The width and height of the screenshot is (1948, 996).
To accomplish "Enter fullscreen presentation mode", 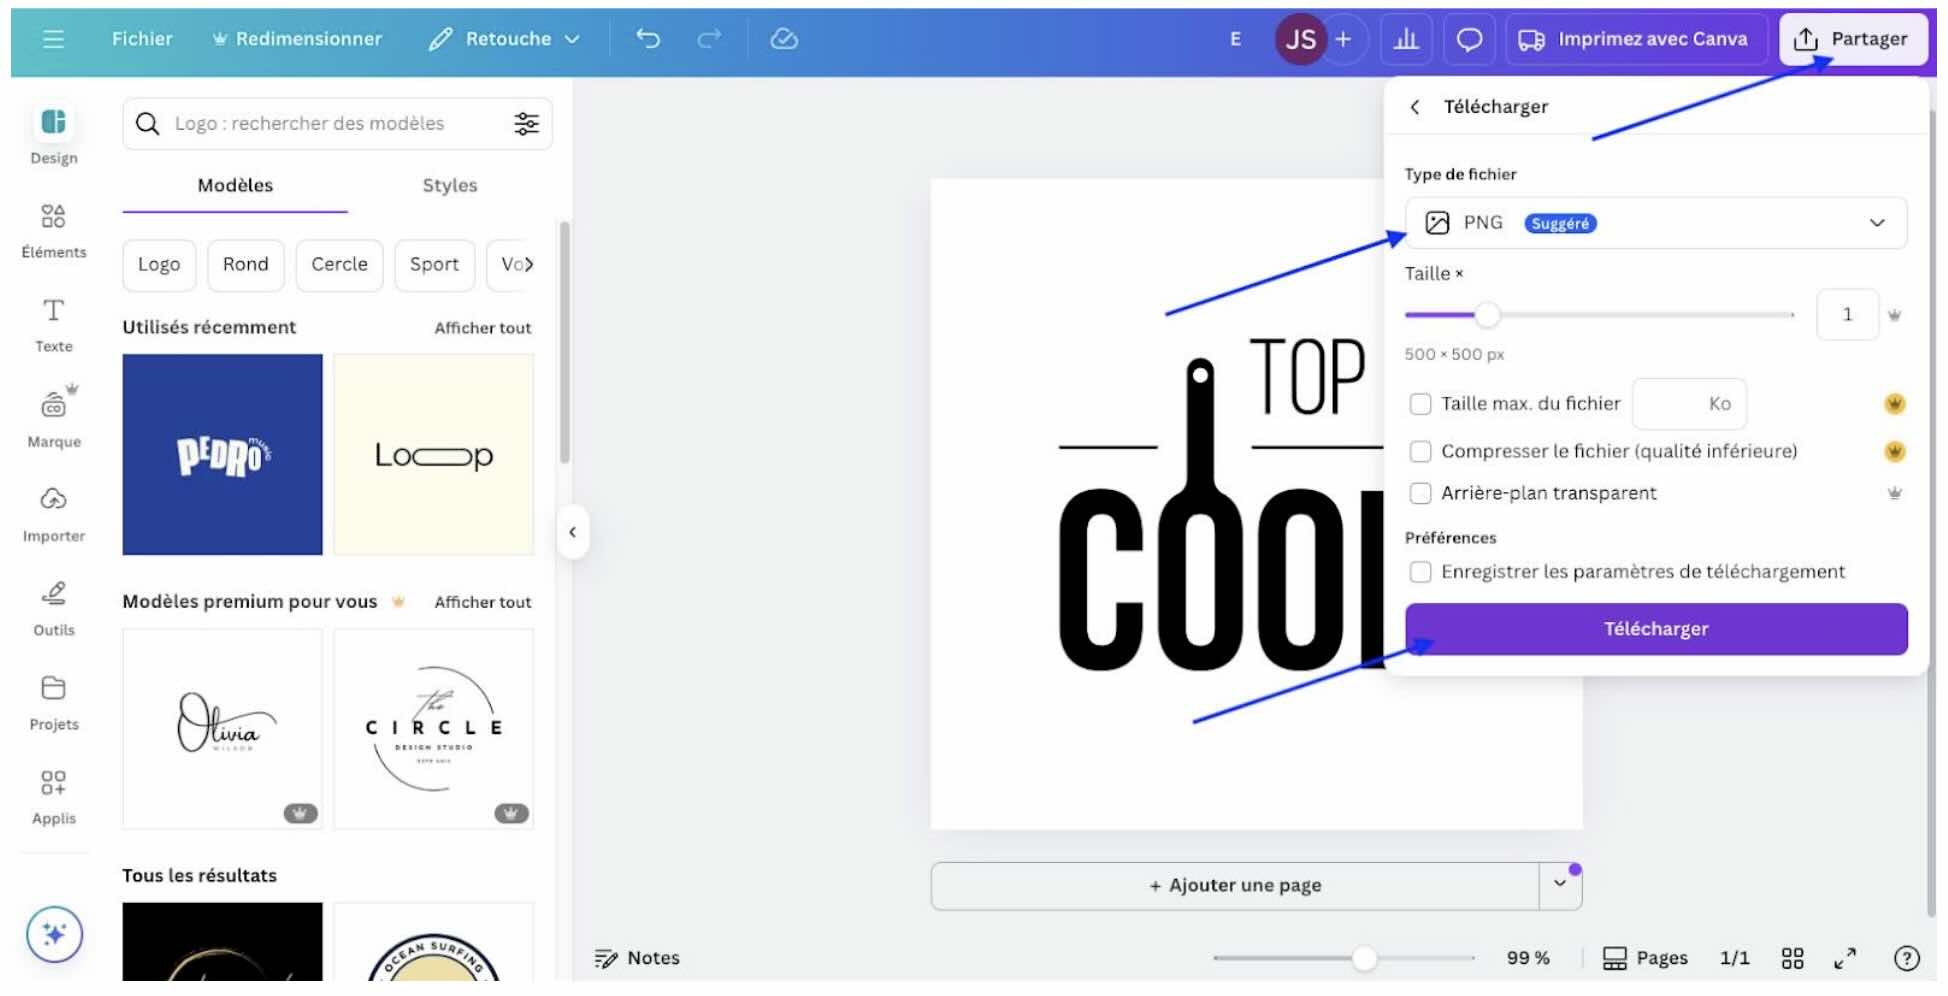I will click(x=1845, y=958).
